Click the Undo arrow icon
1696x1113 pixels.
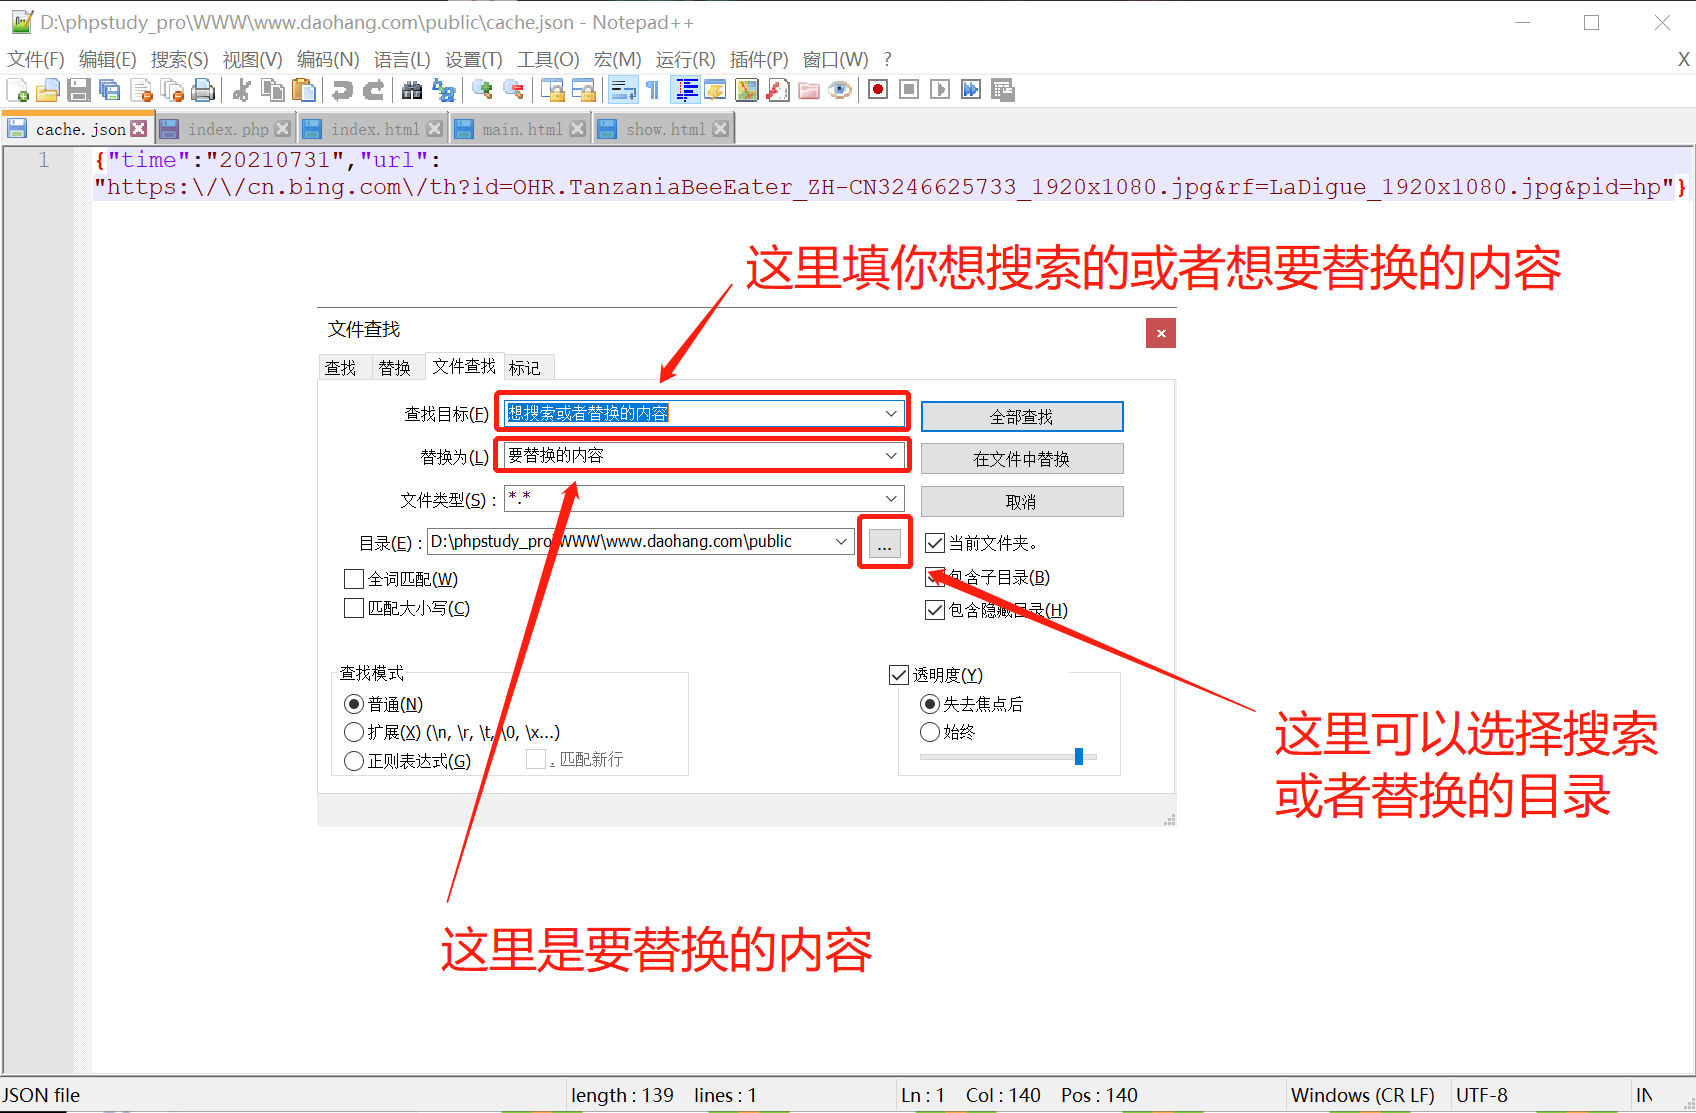click(x=341, y=90)
